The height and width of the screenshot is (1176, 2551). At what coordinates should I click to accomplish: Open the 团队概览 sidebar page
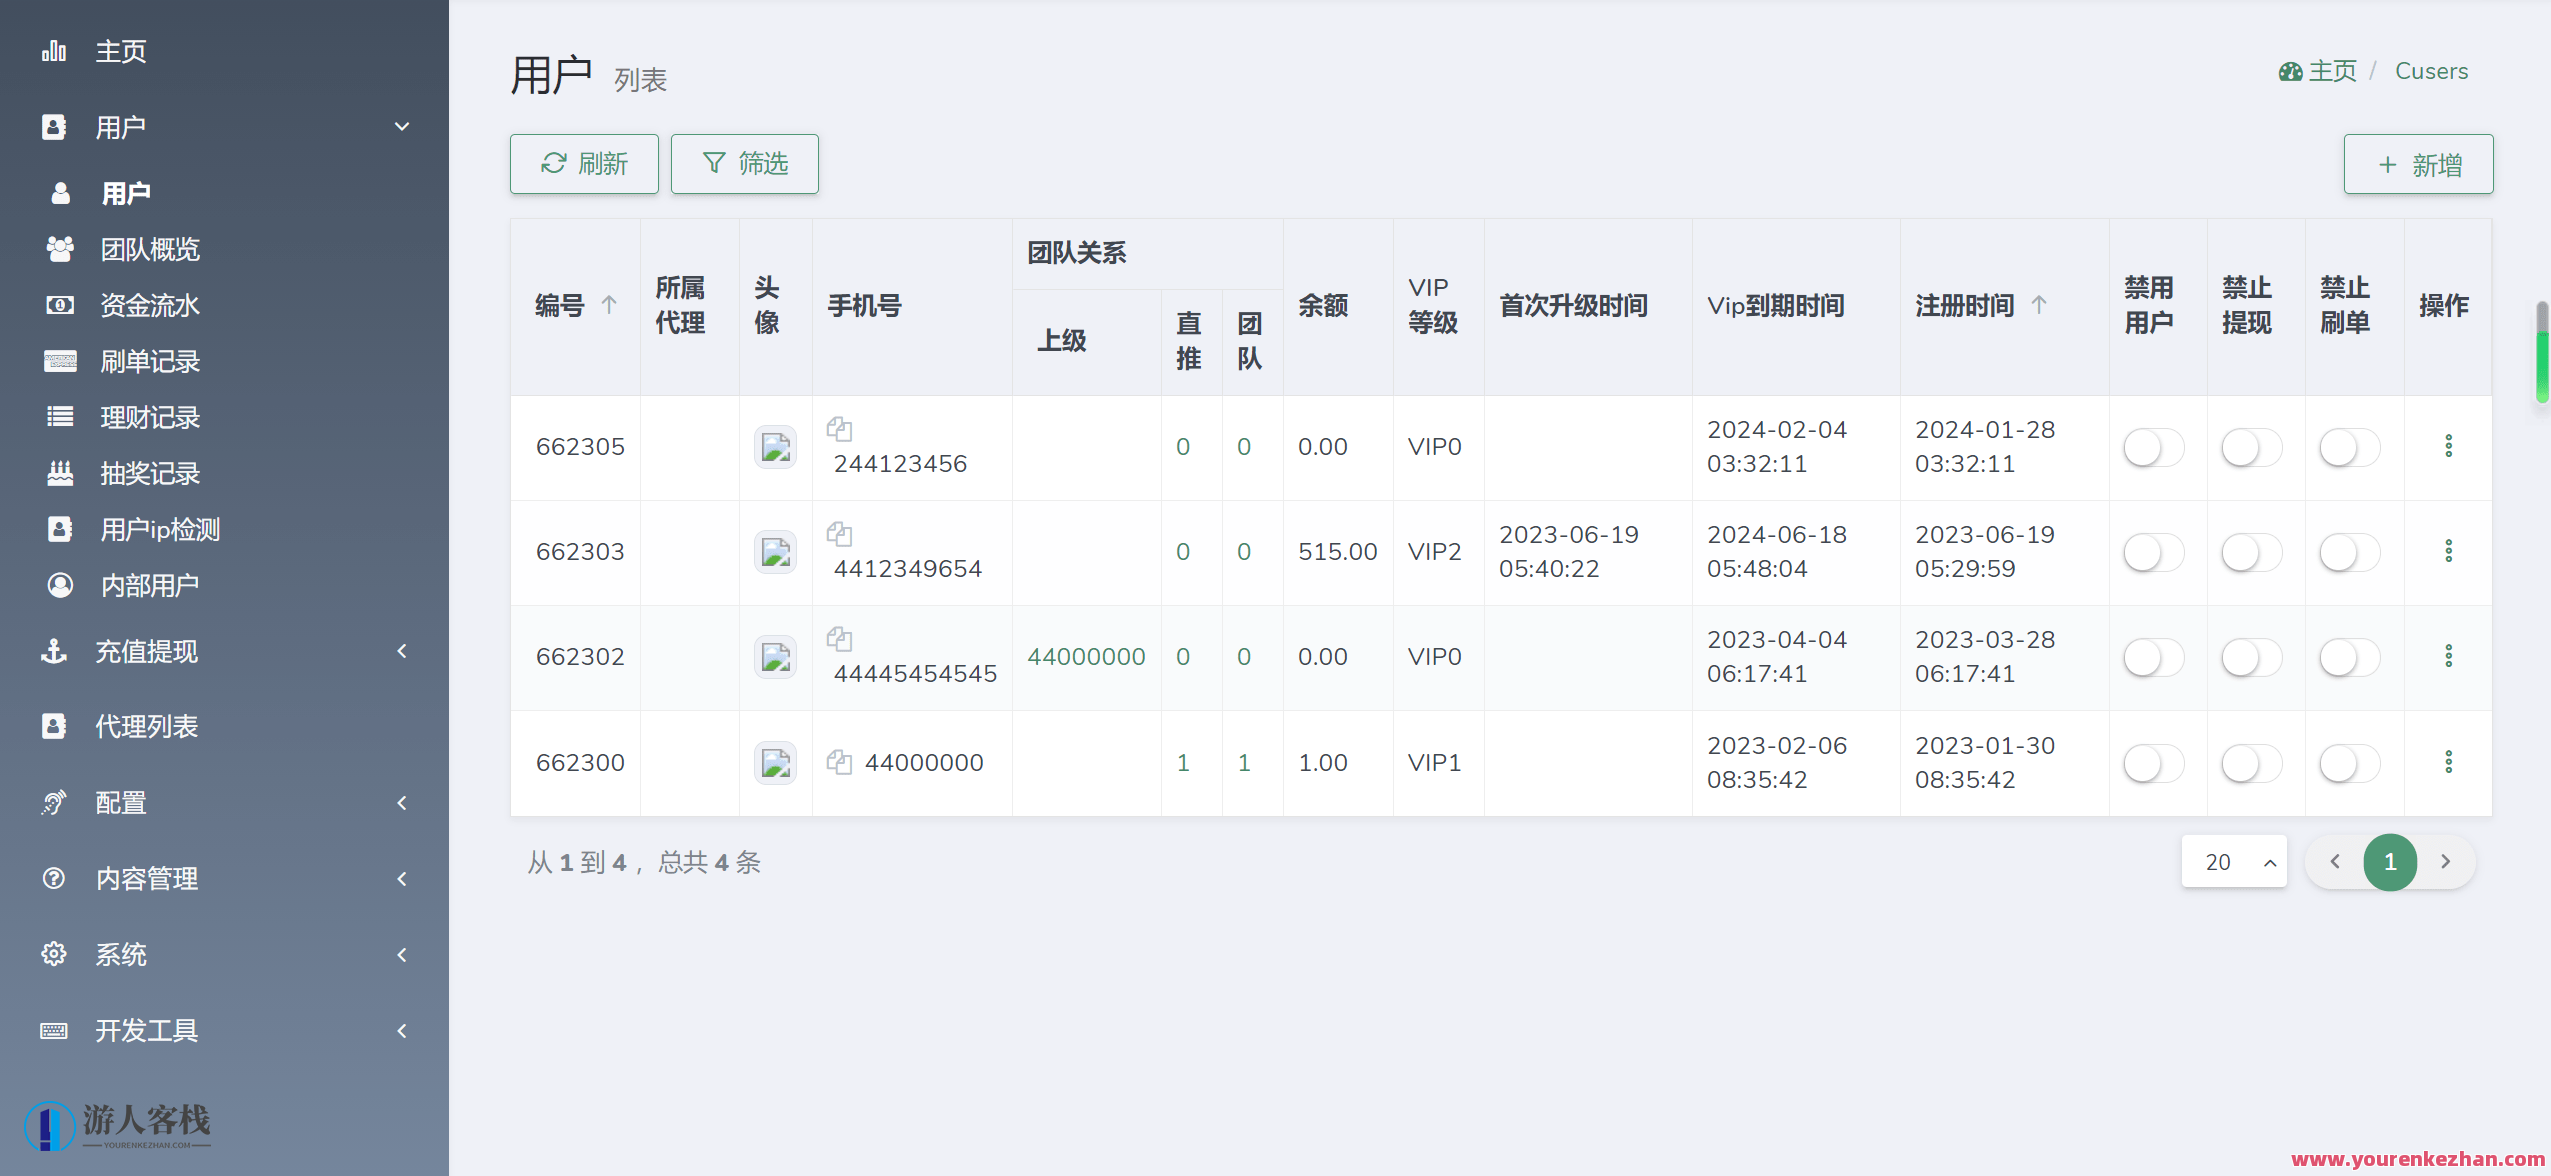[150, 249]
